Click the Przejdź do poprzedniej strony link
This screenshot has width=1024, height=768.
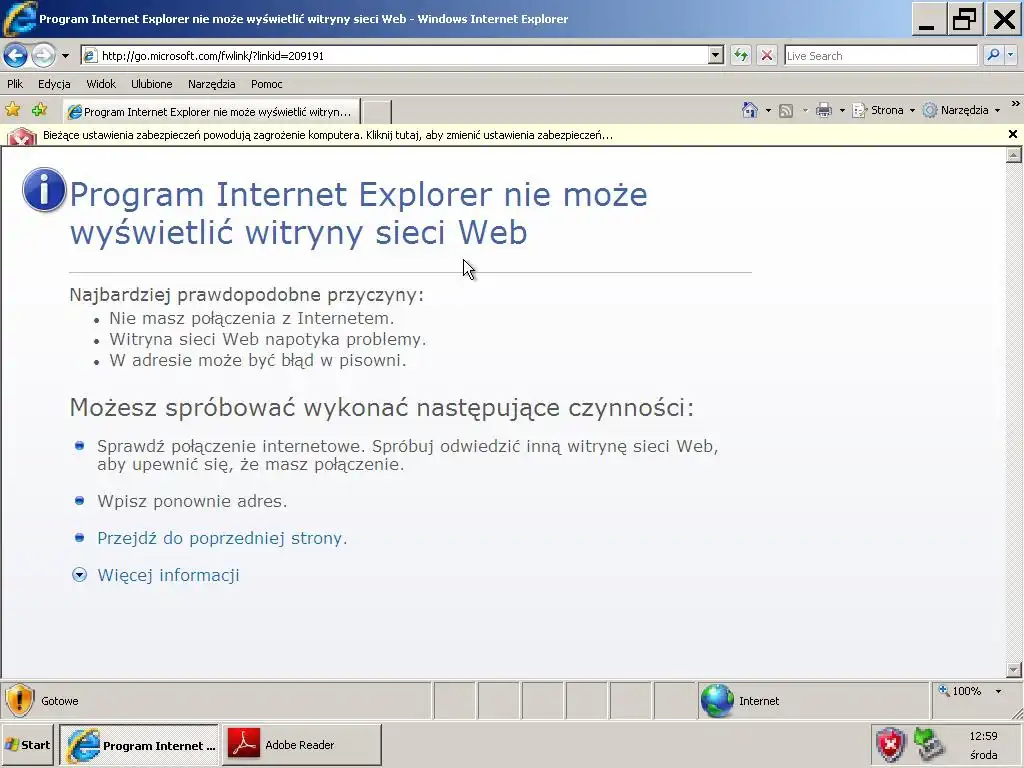pyautogui.click(x=222, y=538)
